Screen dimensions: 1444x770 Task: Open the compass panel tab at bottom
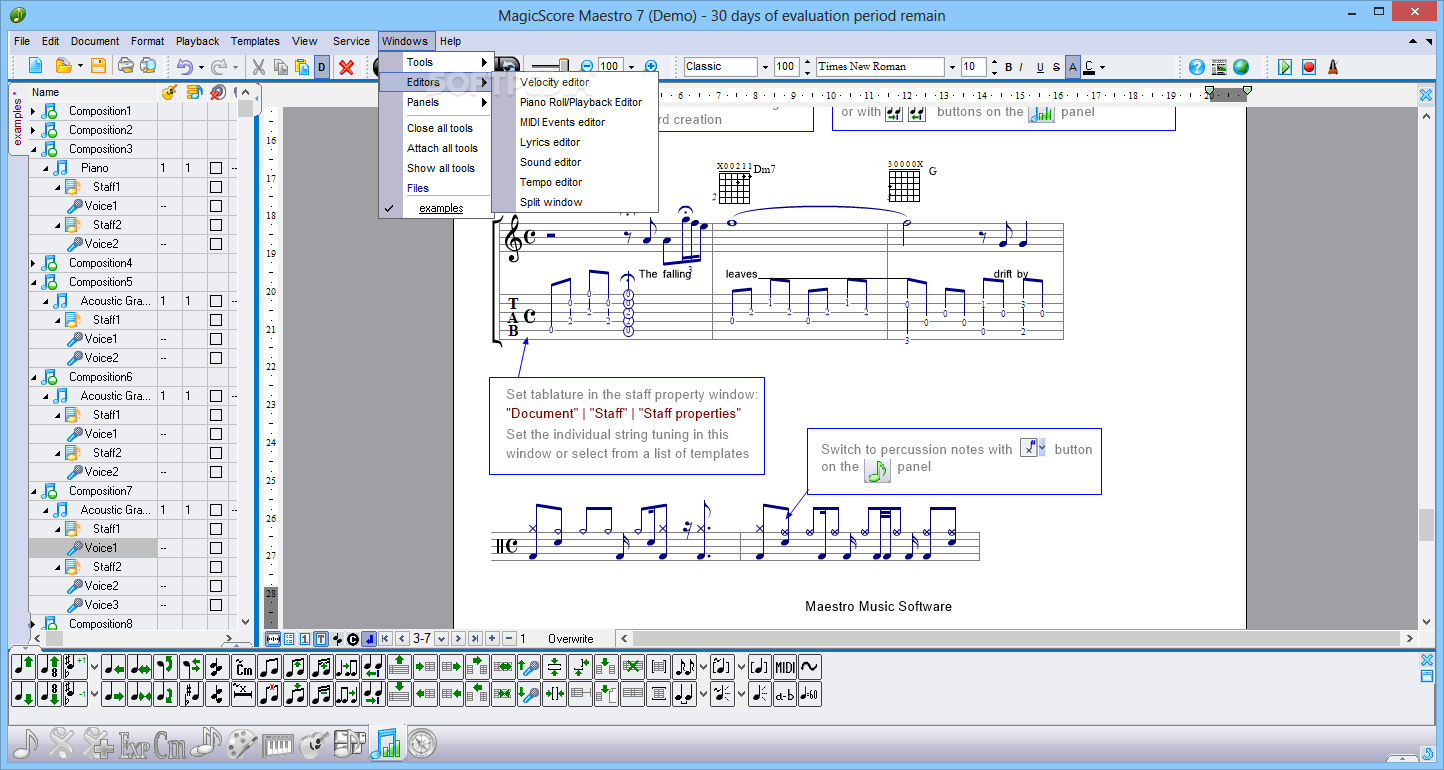(x=422, y=744)
